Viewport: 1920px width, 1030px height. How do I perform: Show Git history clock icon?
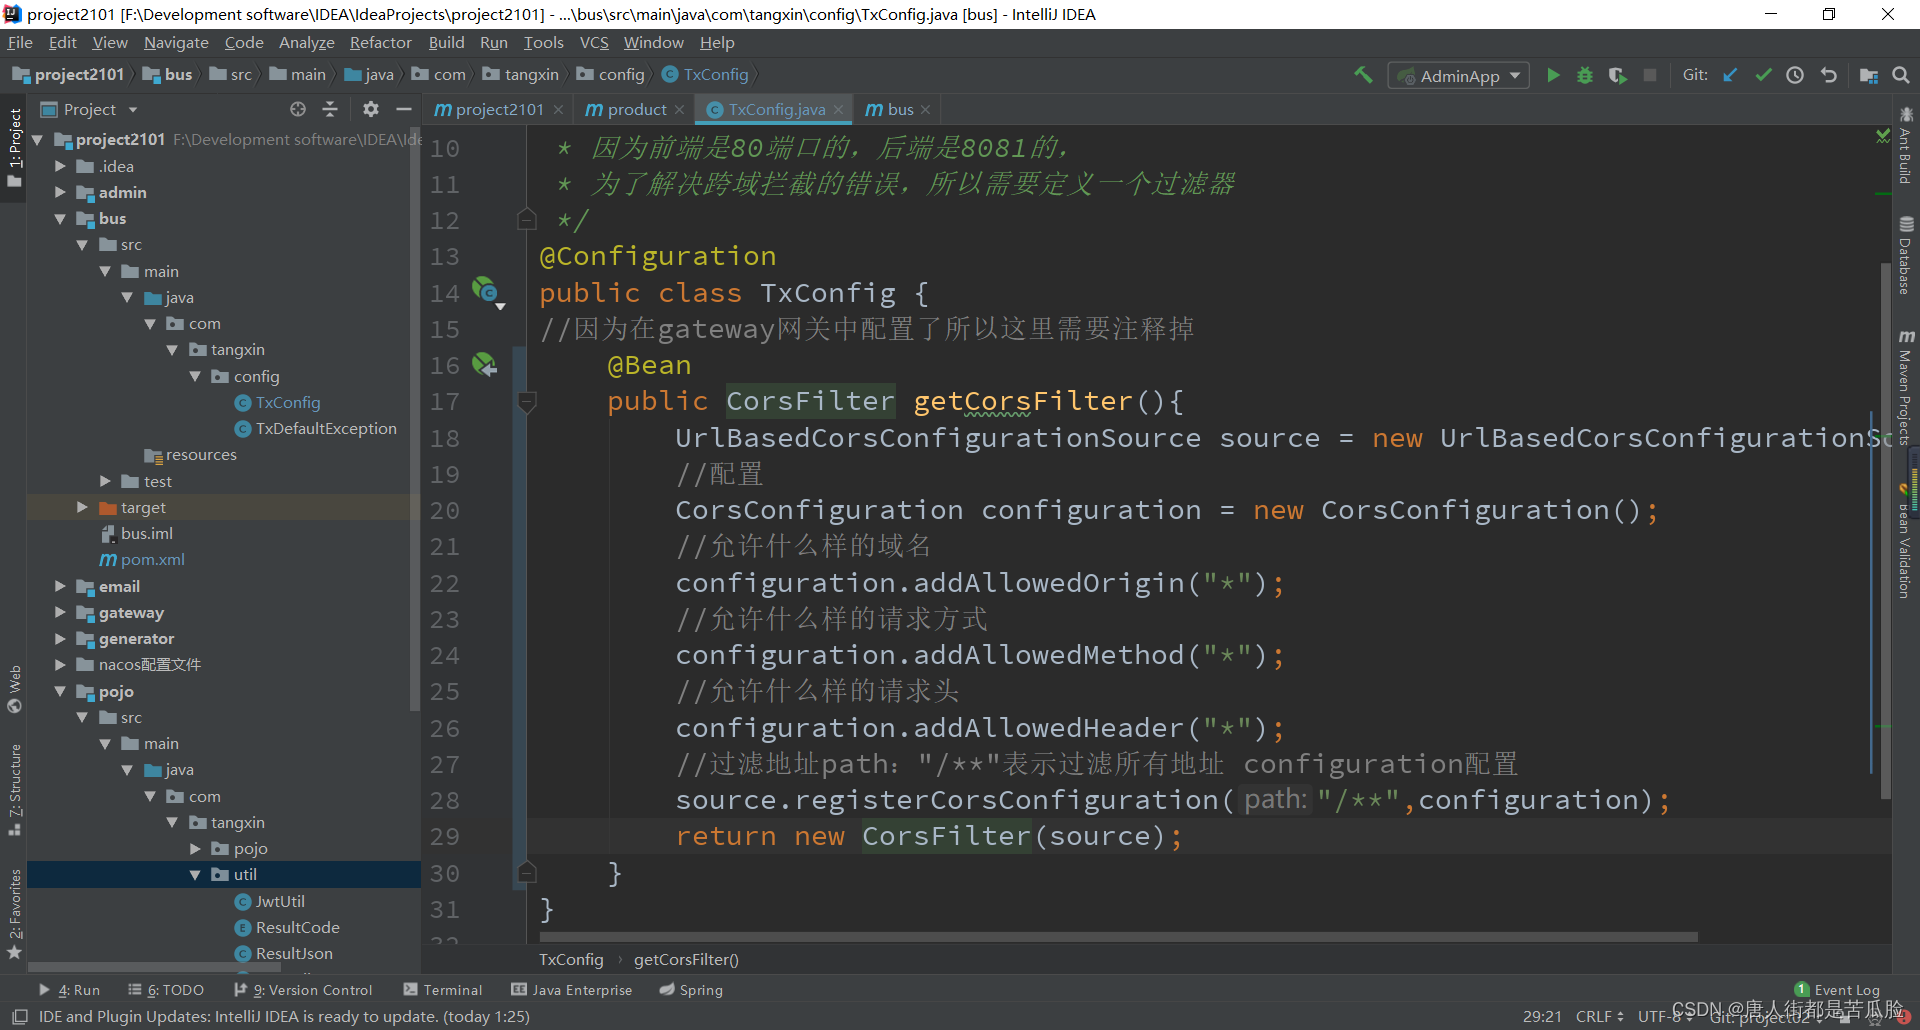click(x=1795, y=75)
